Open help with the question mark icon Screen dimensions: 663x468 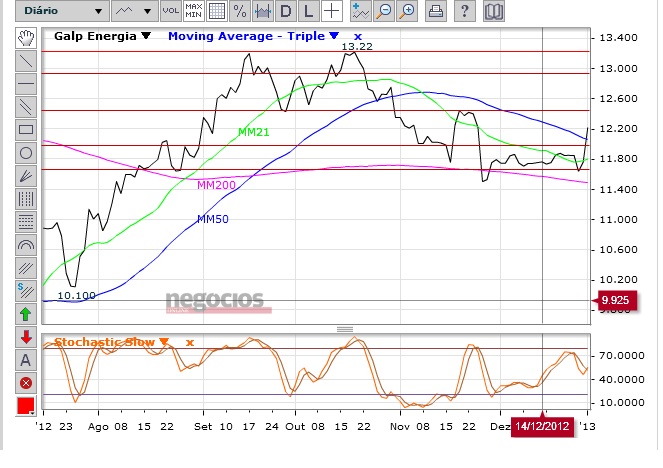click(464, 11)
